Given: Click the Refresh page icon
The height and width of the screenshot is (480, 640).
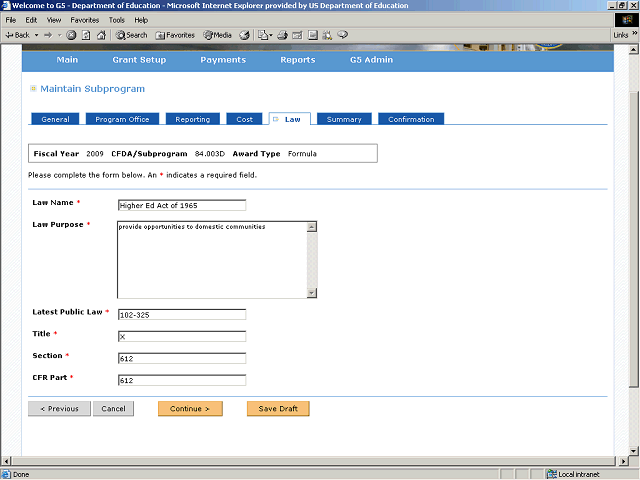Looking at the screenshot, I should [86, 35].
